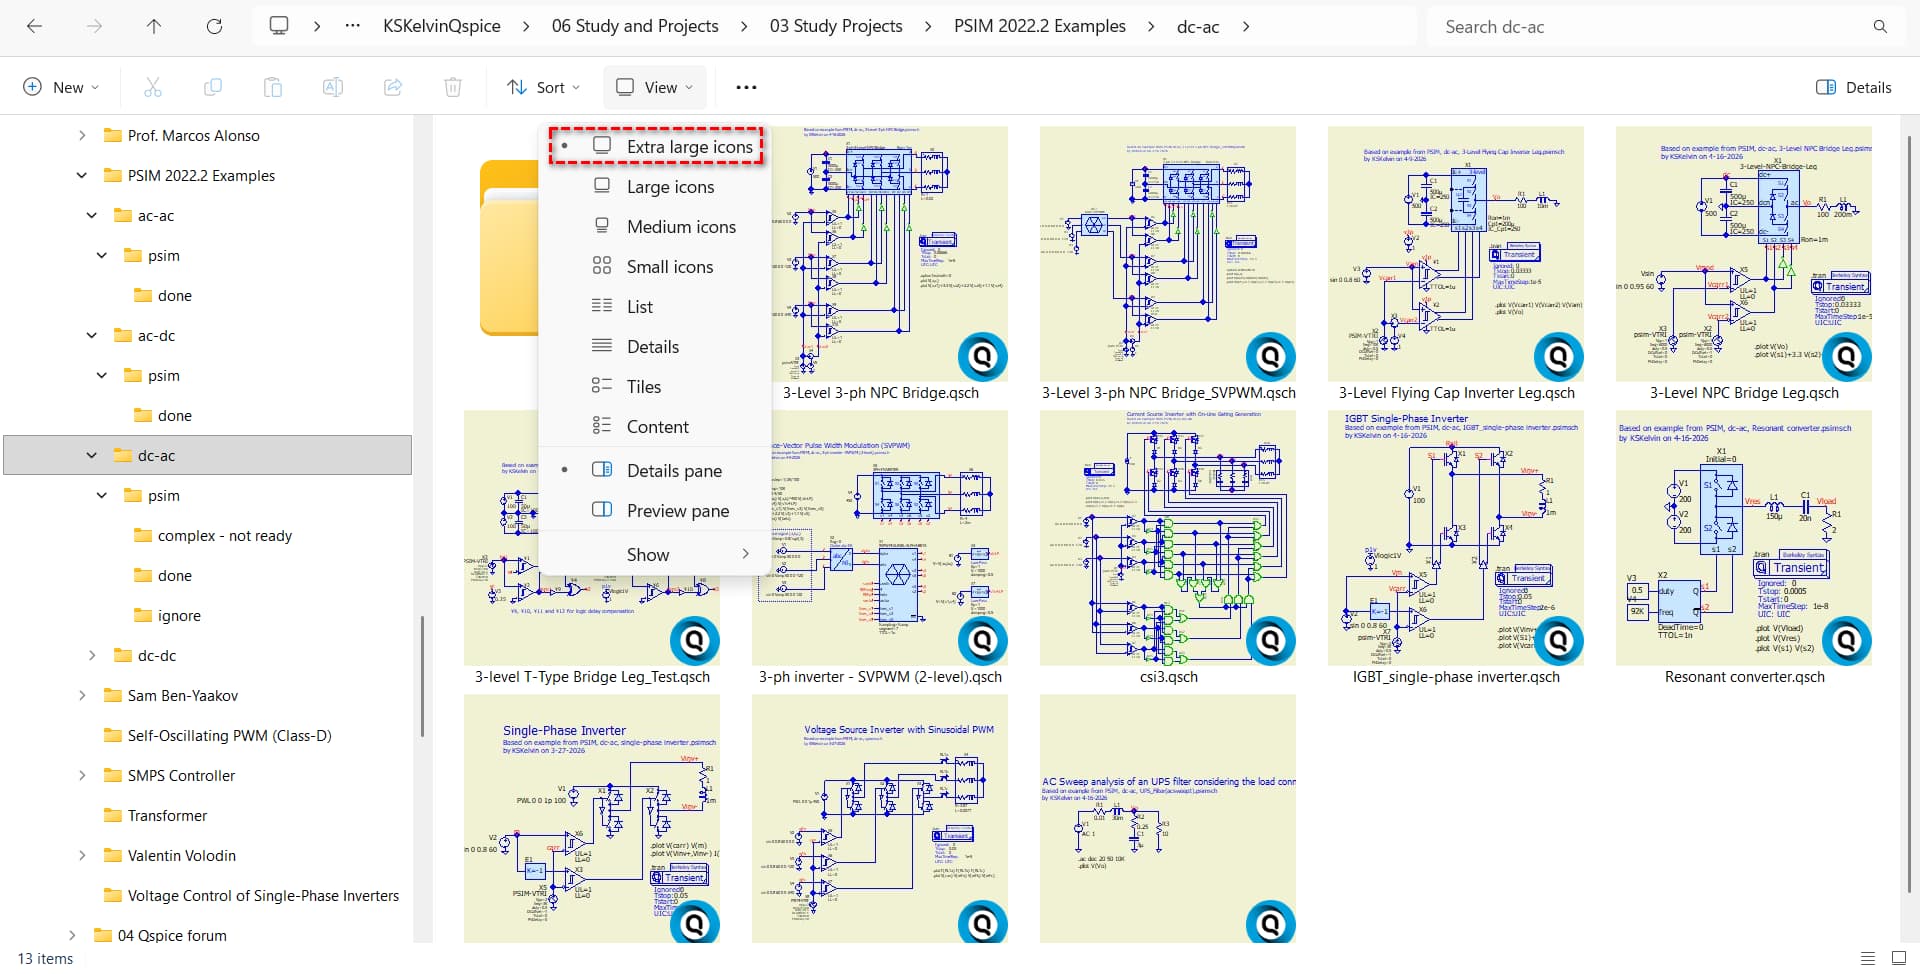Open the See more three-dots menu
The height and width of the screenshot is (974, 1920).
point(746,88)
